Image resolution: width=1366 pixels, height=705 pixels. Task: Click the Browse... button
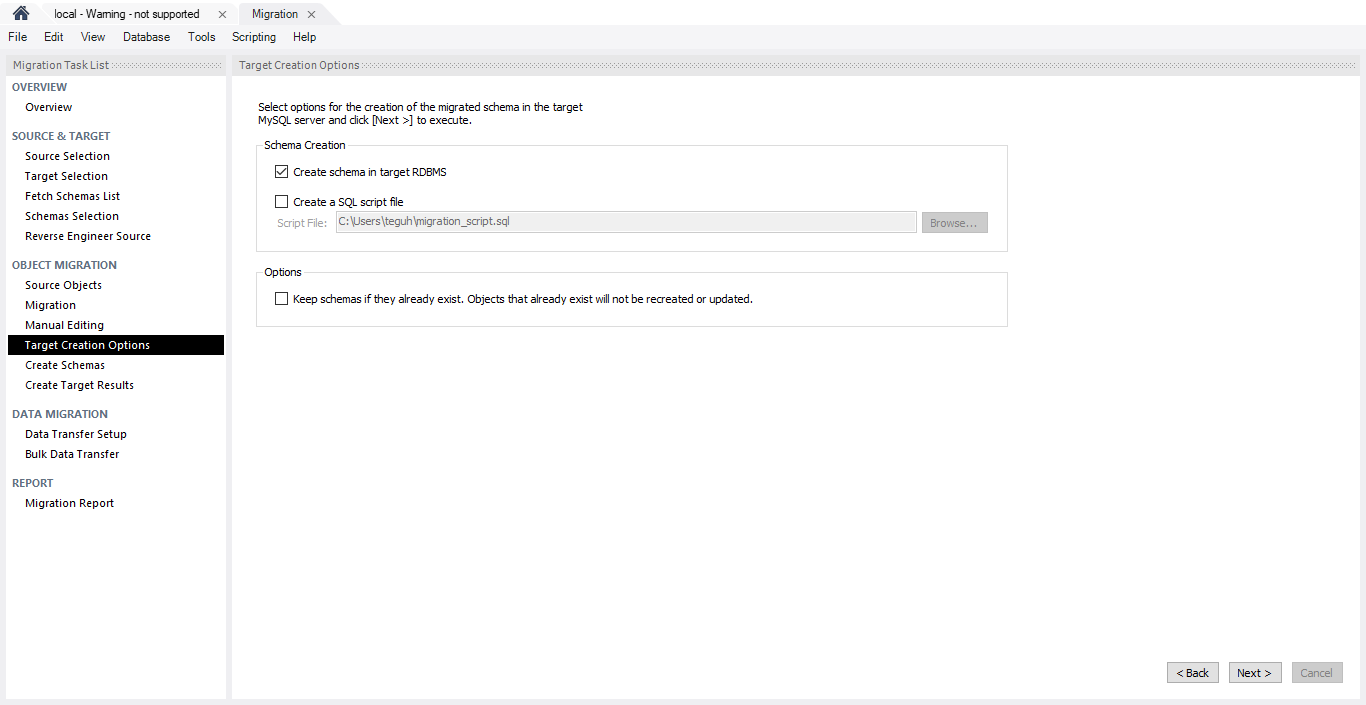click(954, 222)
